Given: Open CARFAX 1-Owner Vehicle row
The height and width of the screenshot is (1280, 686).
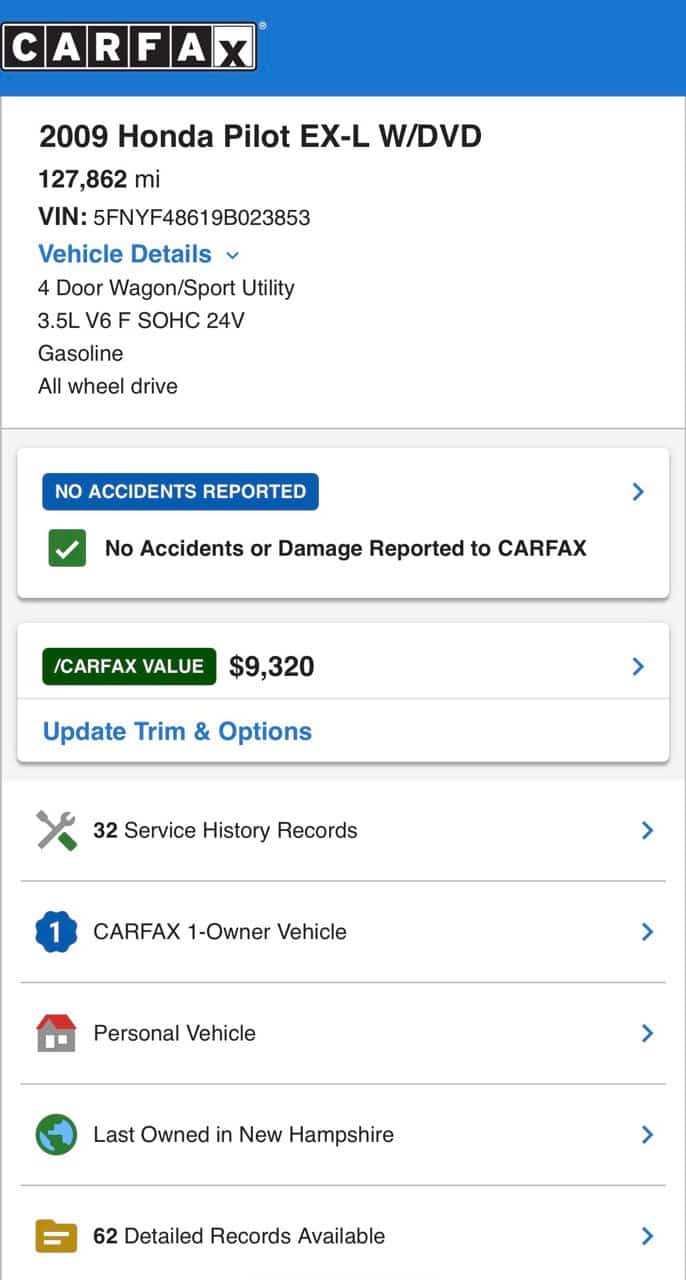Looking at the screenshot, I should click(220, 932).
